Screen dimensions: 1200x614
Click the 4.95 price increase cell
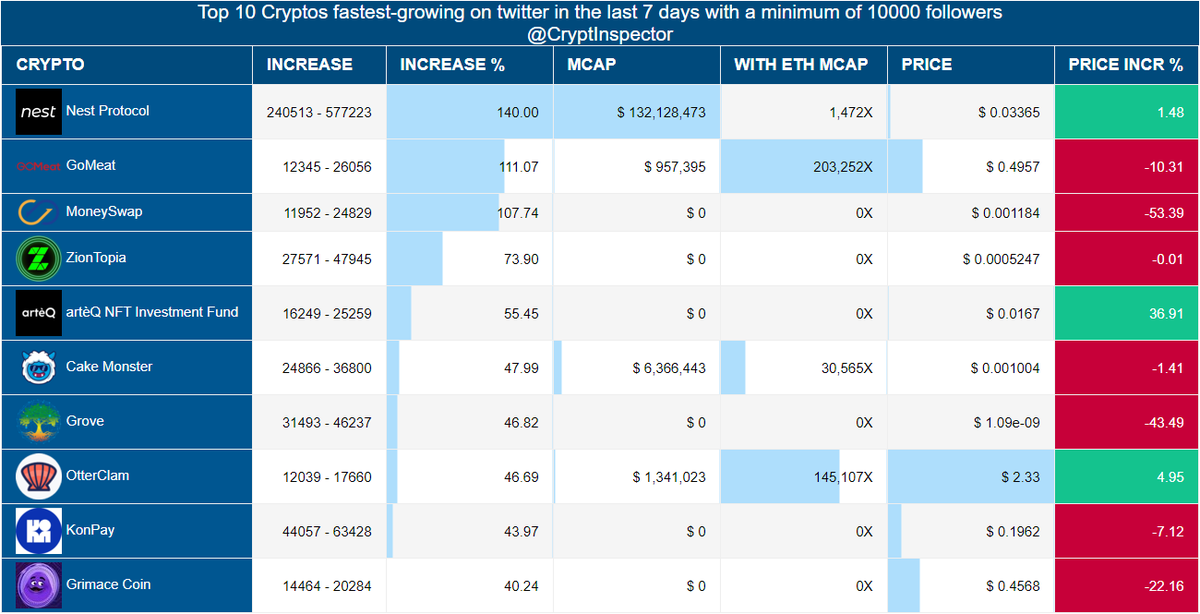click(1127, 477)
